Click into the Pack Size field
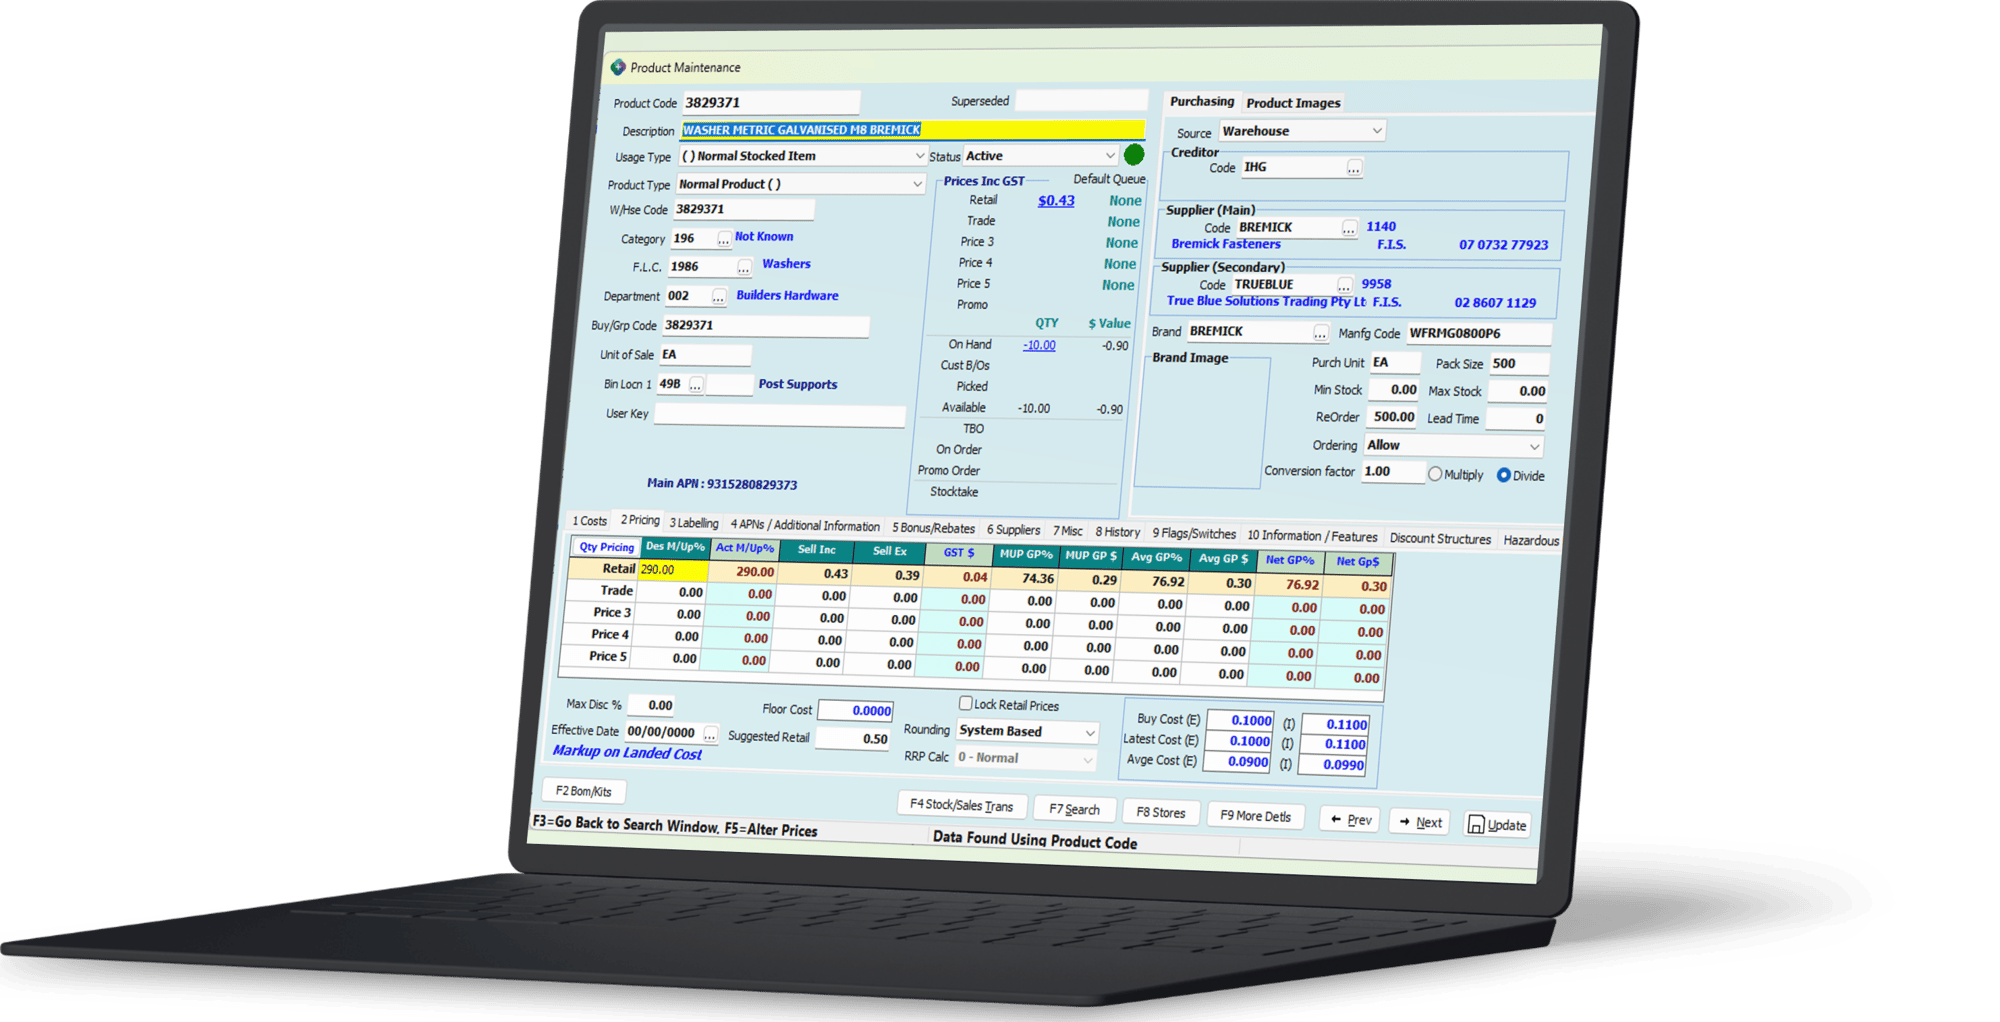The width and height of the screenshot is (2000, 1022). click(x=1518, y=364)
